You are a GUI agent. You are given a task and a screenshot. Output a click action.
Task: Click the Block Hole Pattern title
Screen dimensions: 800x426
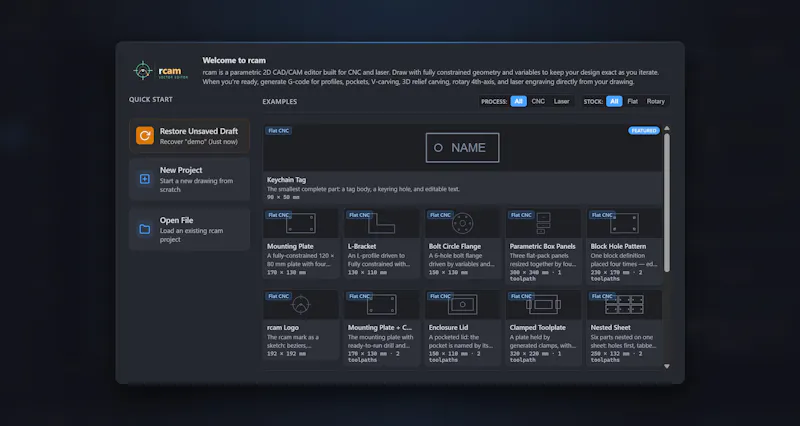[618, 246]
